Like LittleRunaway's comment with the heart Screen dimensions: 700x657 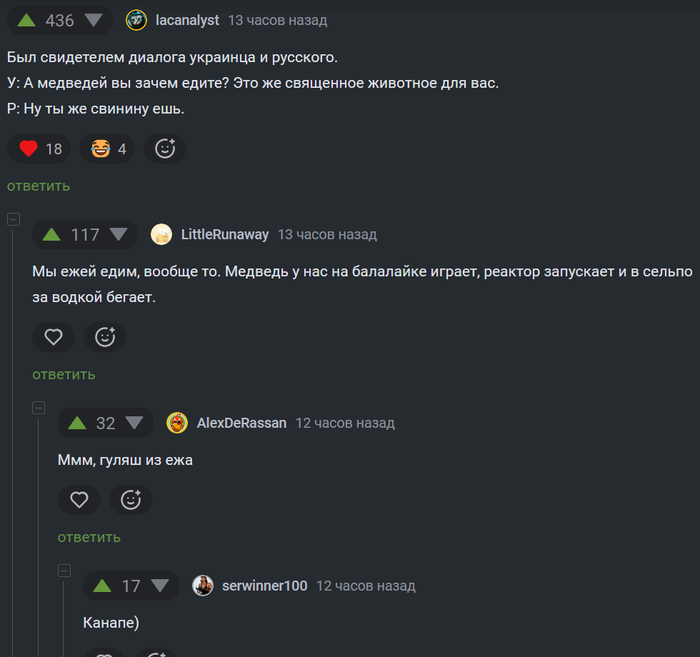click(x=54, y=337)
